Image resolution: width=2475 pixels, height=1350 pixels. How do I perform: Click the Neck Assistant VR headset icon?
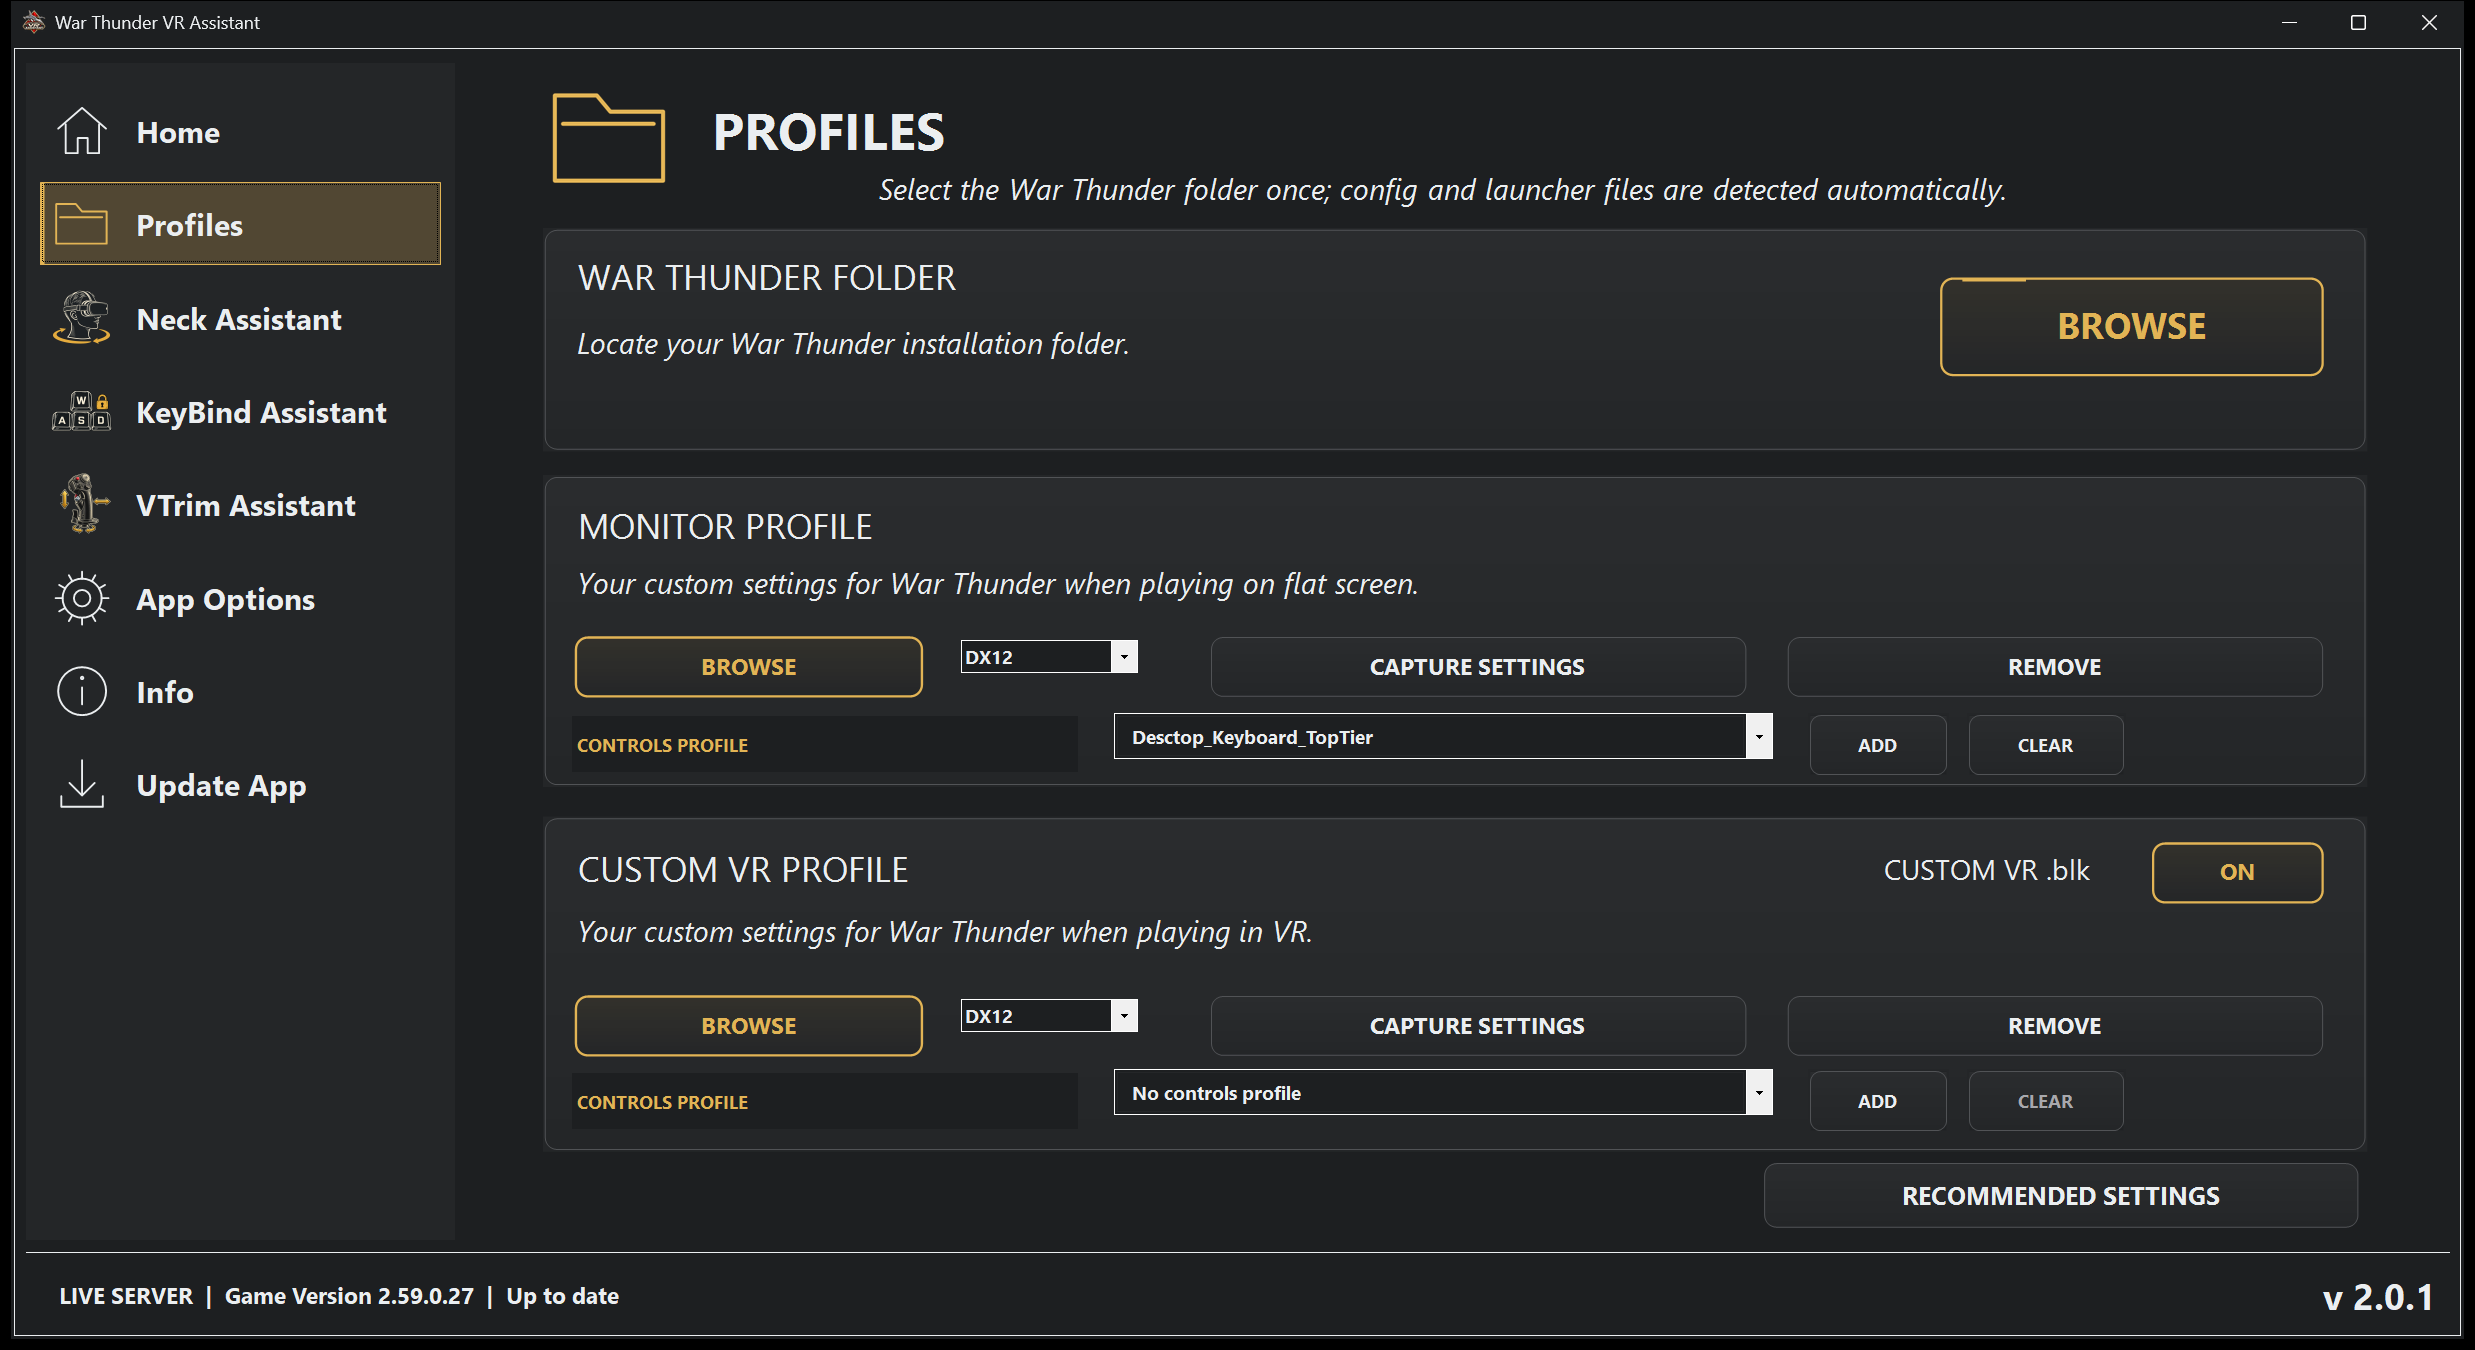pyautogui.click(x=81, y=318)
